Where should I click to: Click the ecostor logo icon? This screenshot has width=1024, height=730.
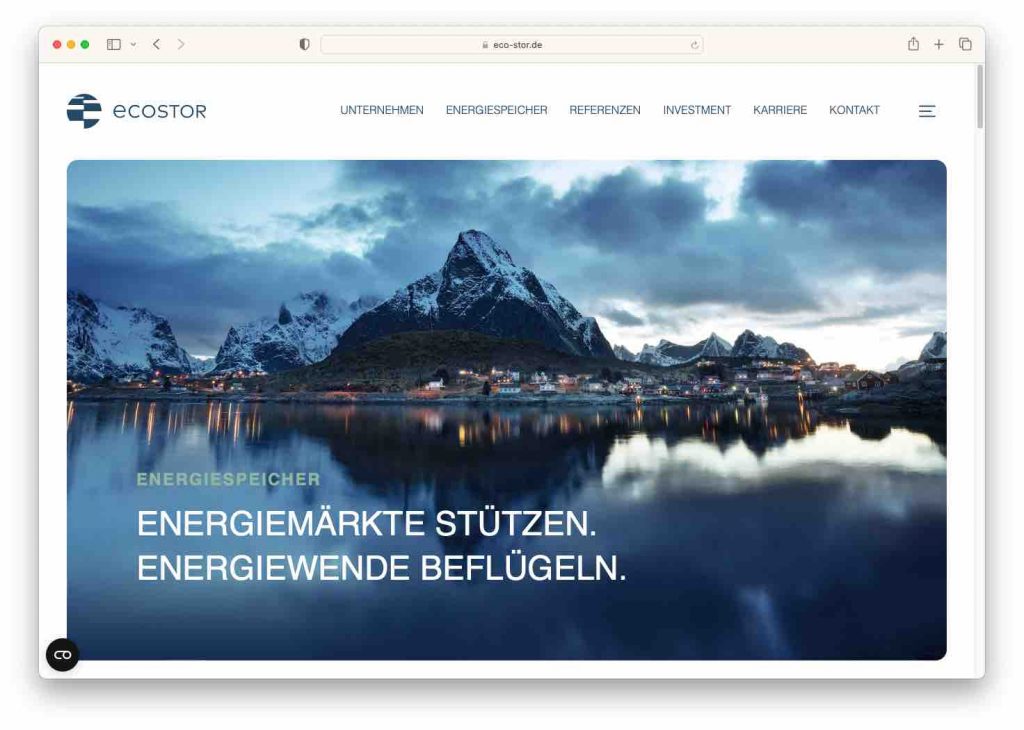click(x=84, y=111)
